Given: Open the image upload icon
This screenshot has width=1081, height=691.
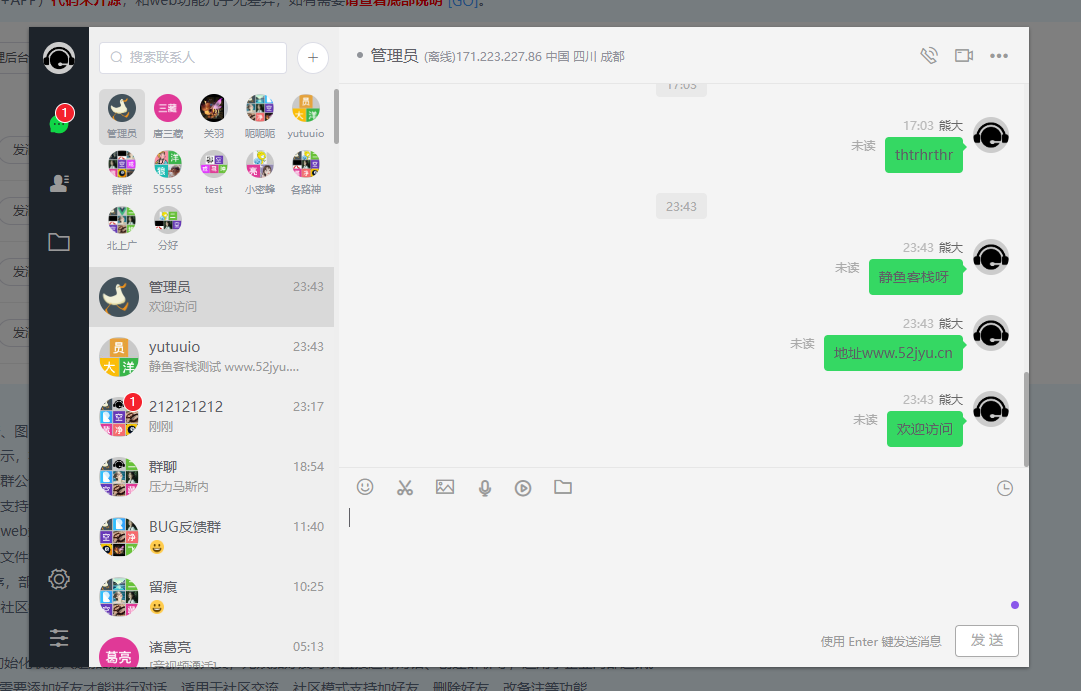Looking at the screenshot, I should coord(445,487).
